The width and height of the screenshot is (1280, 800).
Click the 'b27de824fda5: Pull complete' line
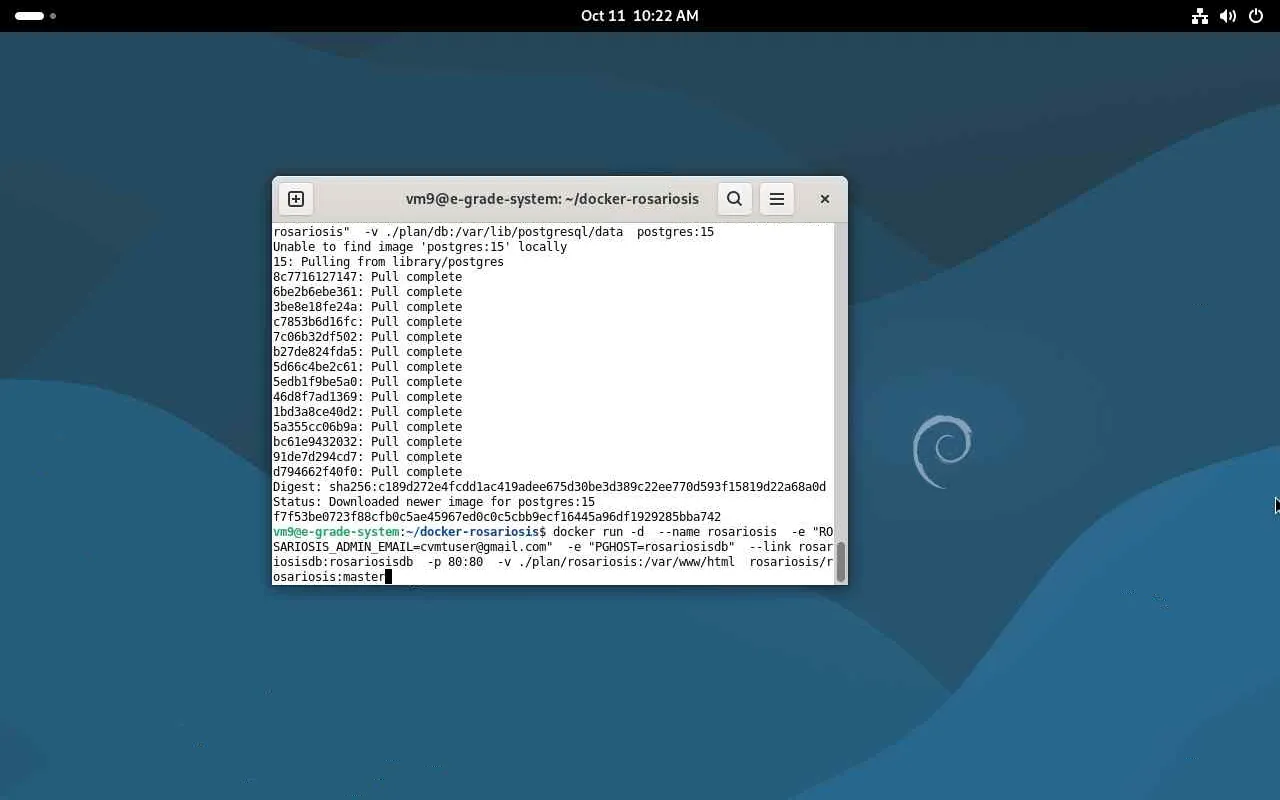(x=367, y=352)
